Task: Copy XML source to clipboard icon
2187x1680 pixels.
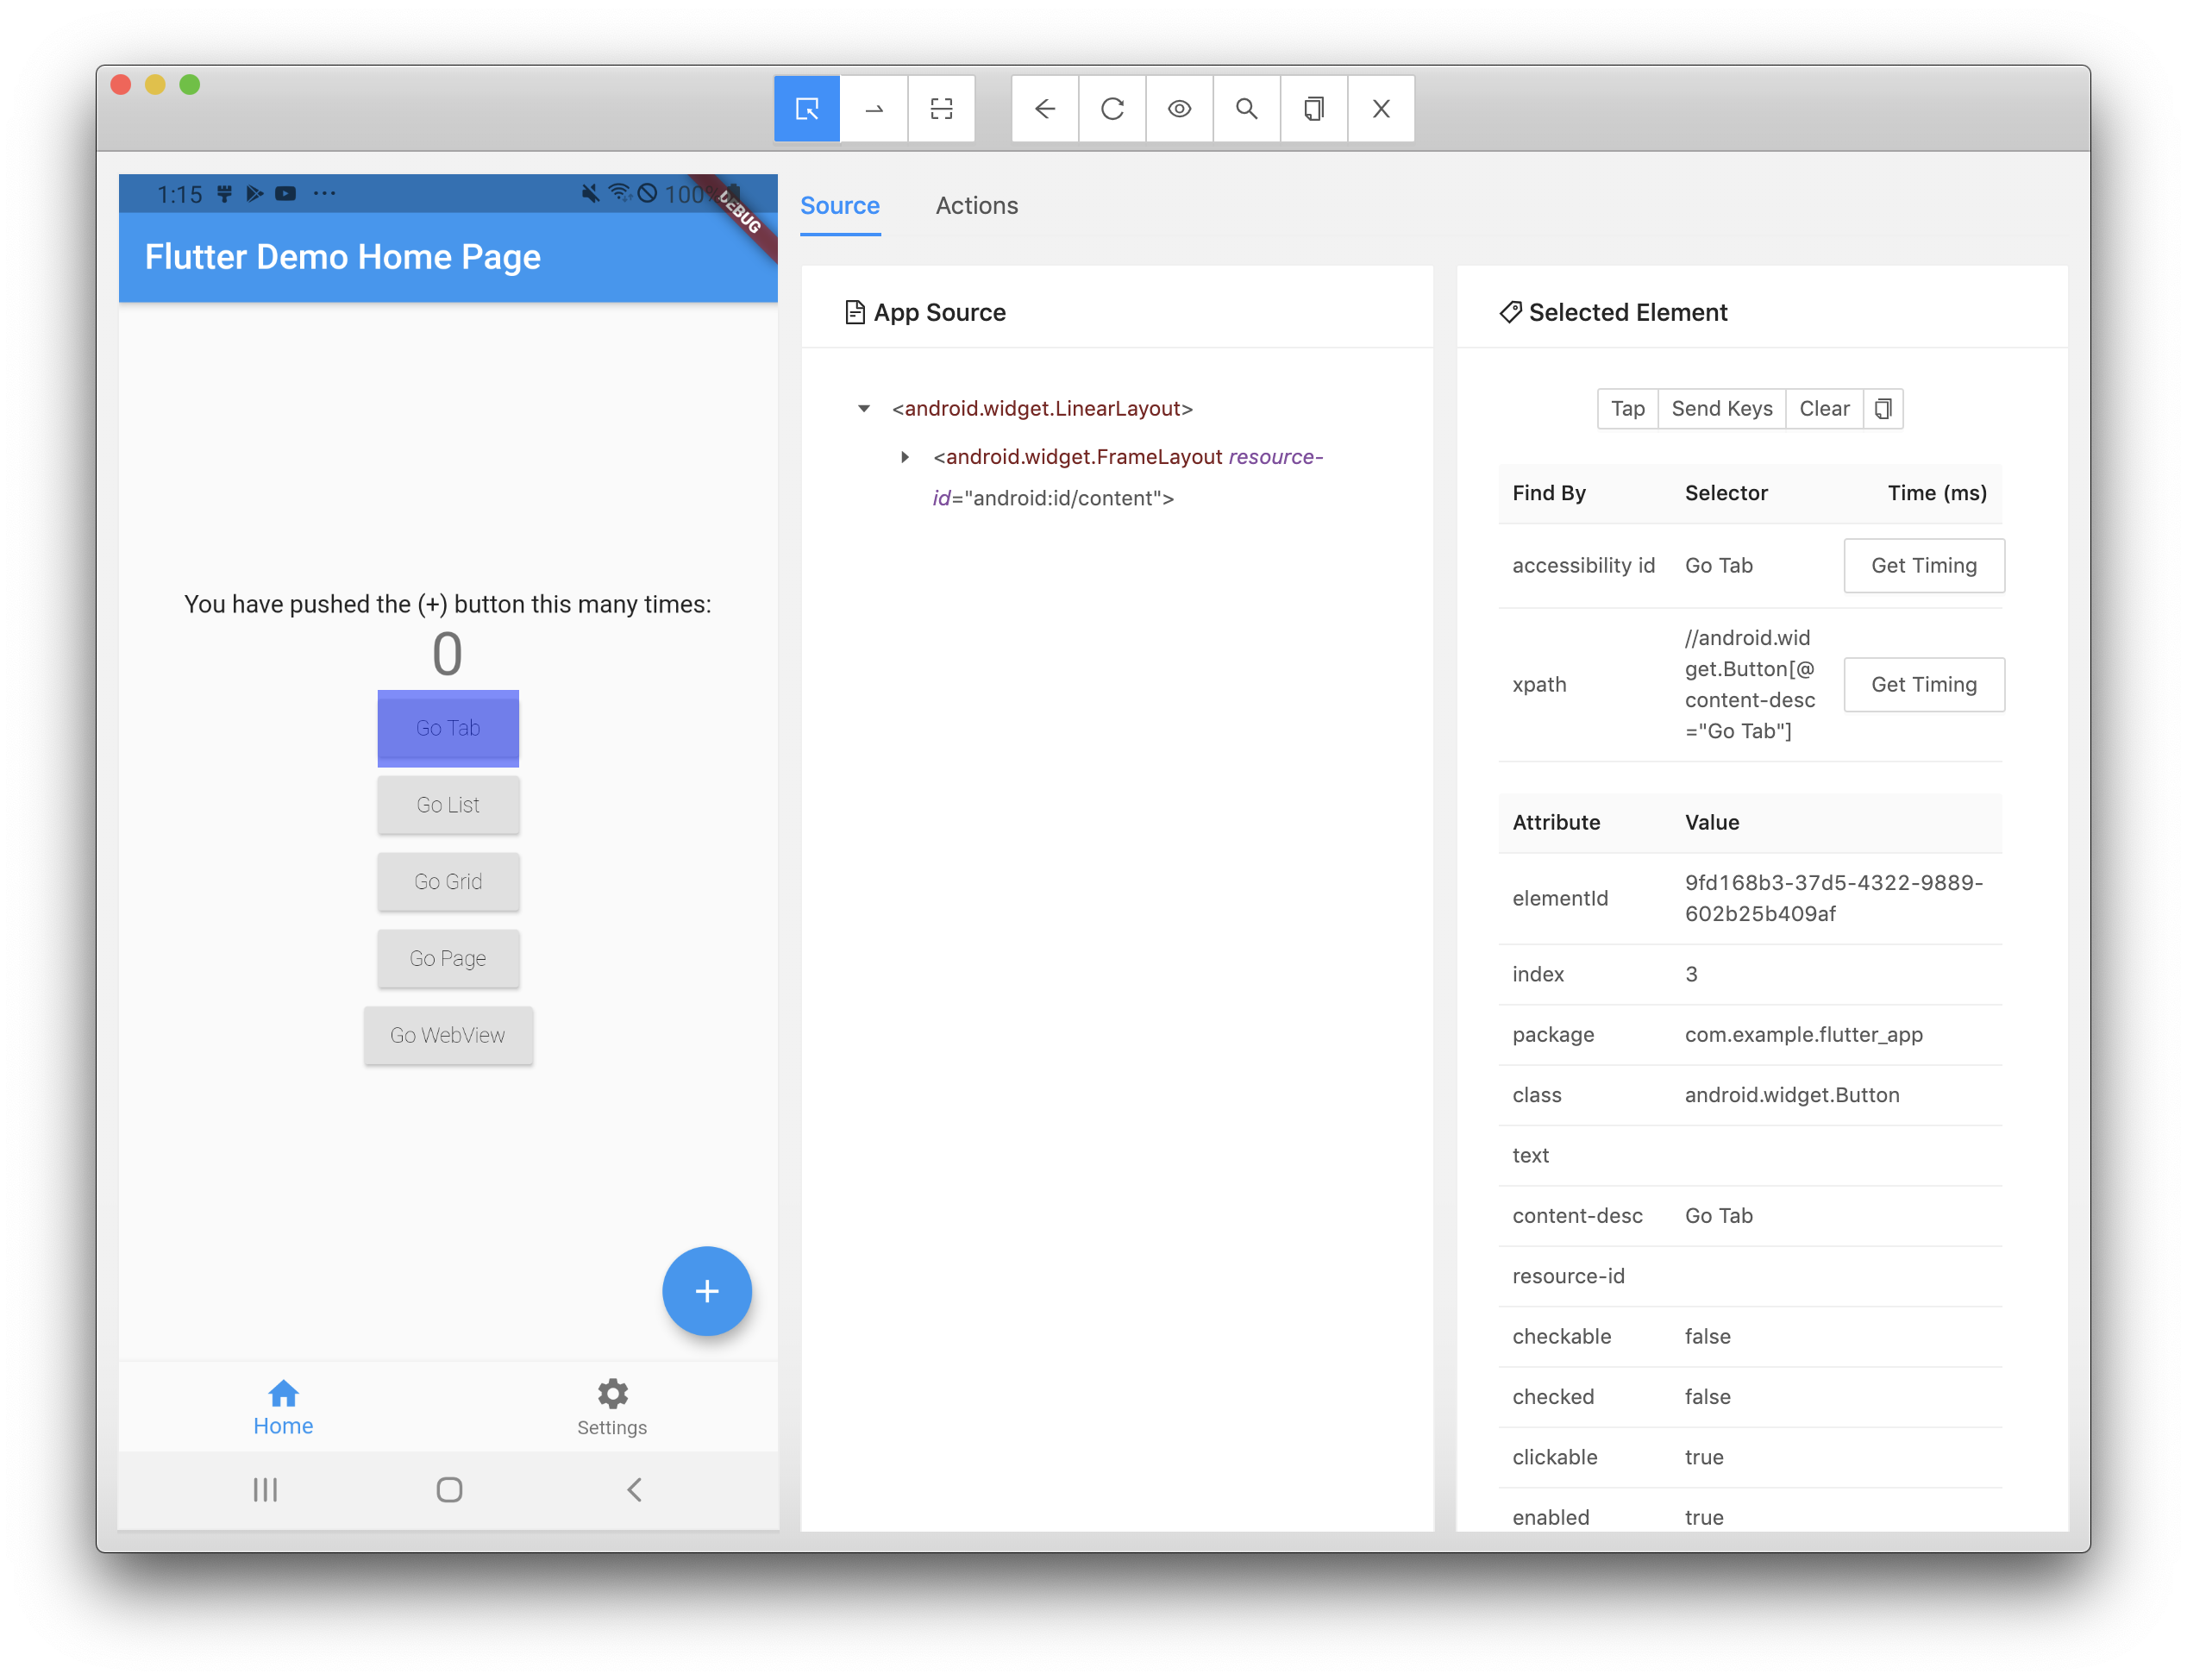Action: pos(1314,108)
